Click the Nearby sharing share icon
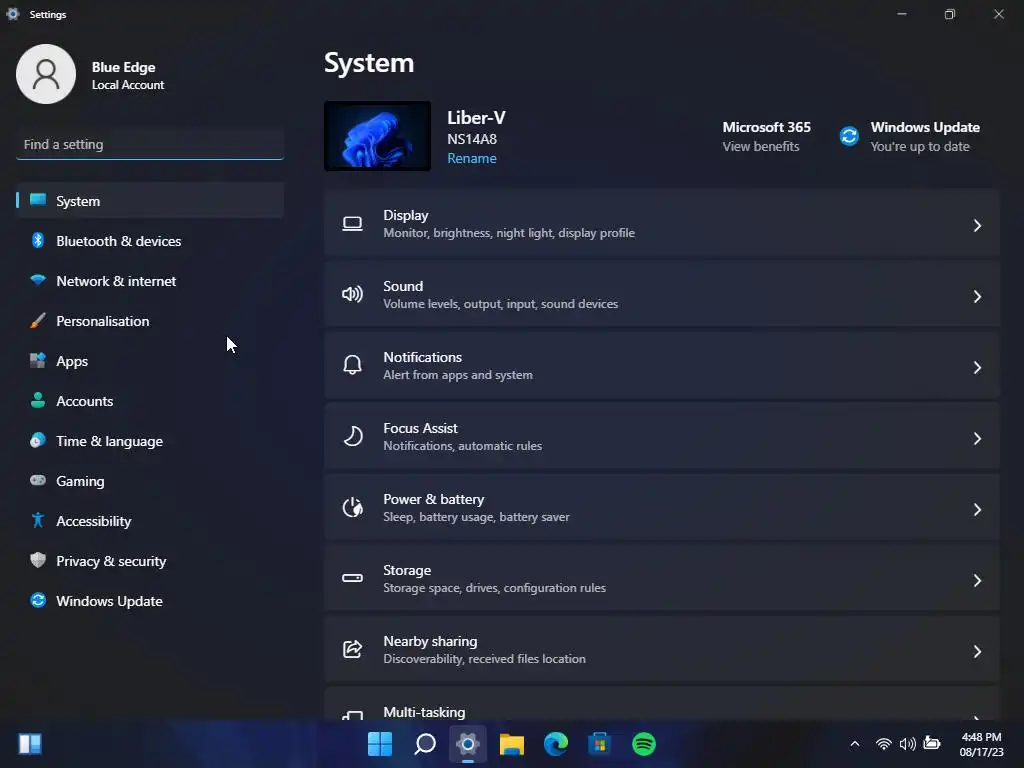Viewport: 1024px width, 768px height. click(x=353, y=648)
